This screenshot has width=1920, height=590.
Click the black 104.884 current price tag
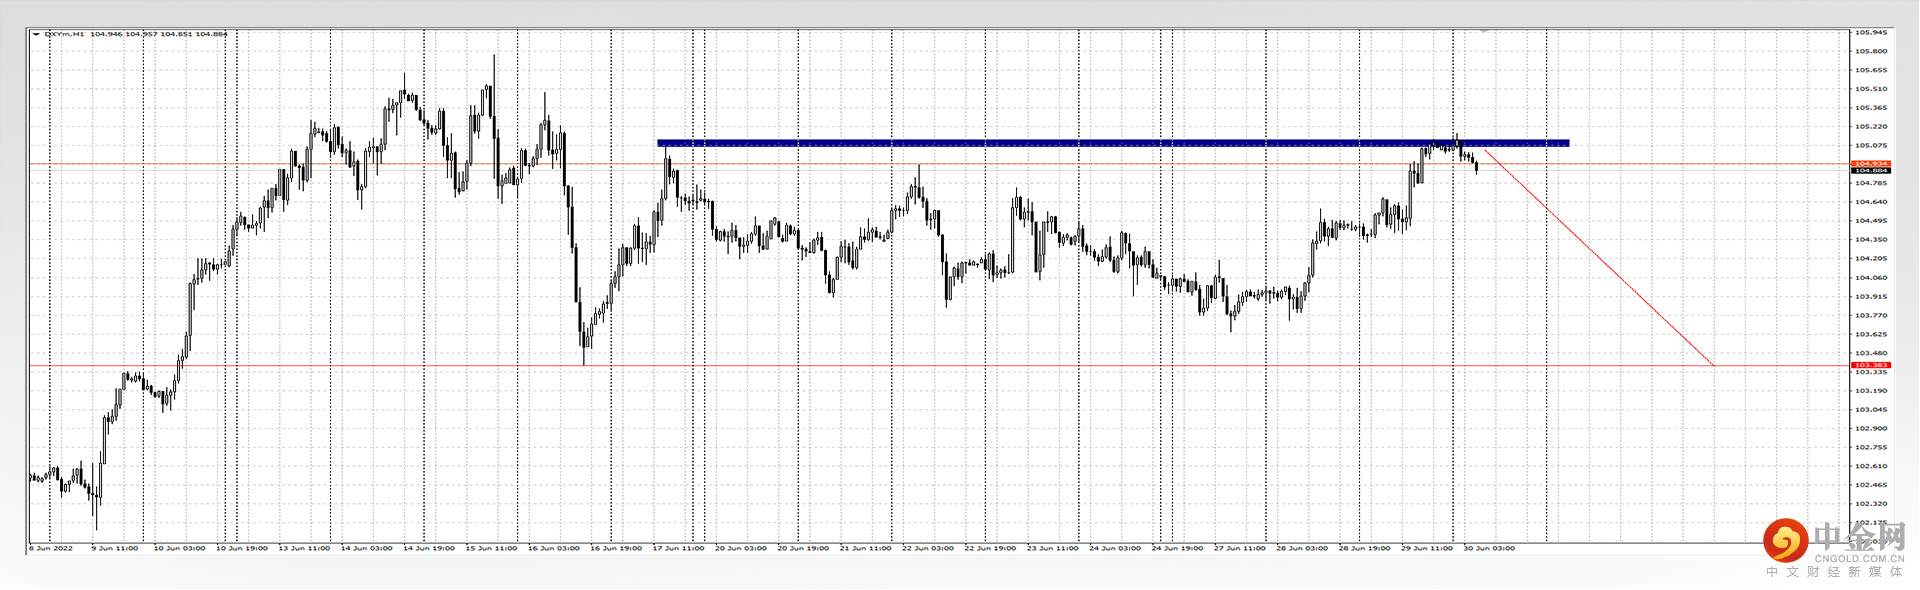pos(1871,171)
